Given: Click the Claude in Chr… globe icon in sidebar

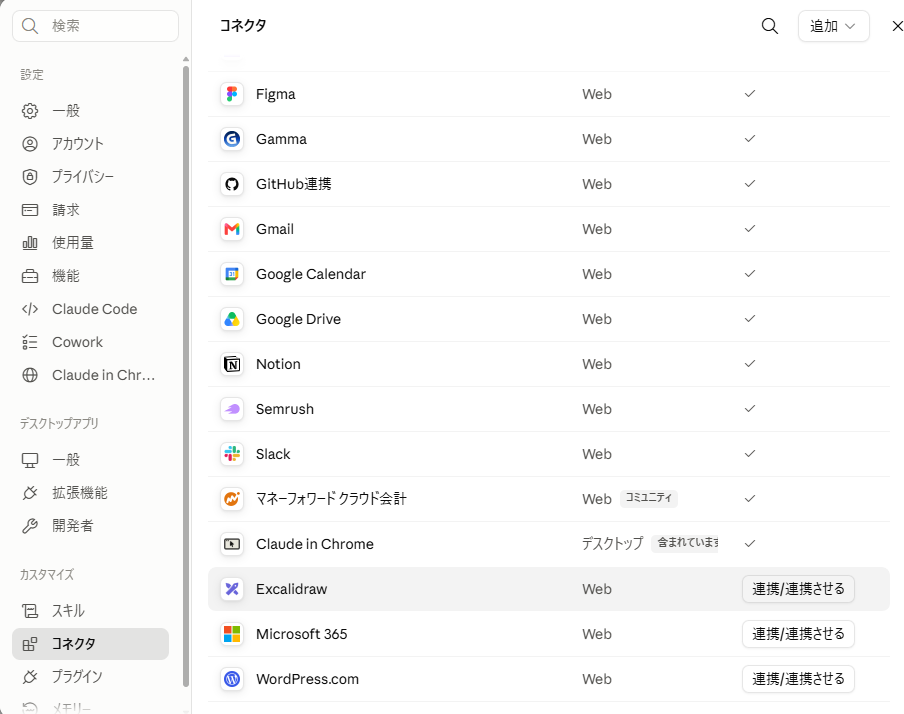Looking at the screenshot, I should 30,375.
